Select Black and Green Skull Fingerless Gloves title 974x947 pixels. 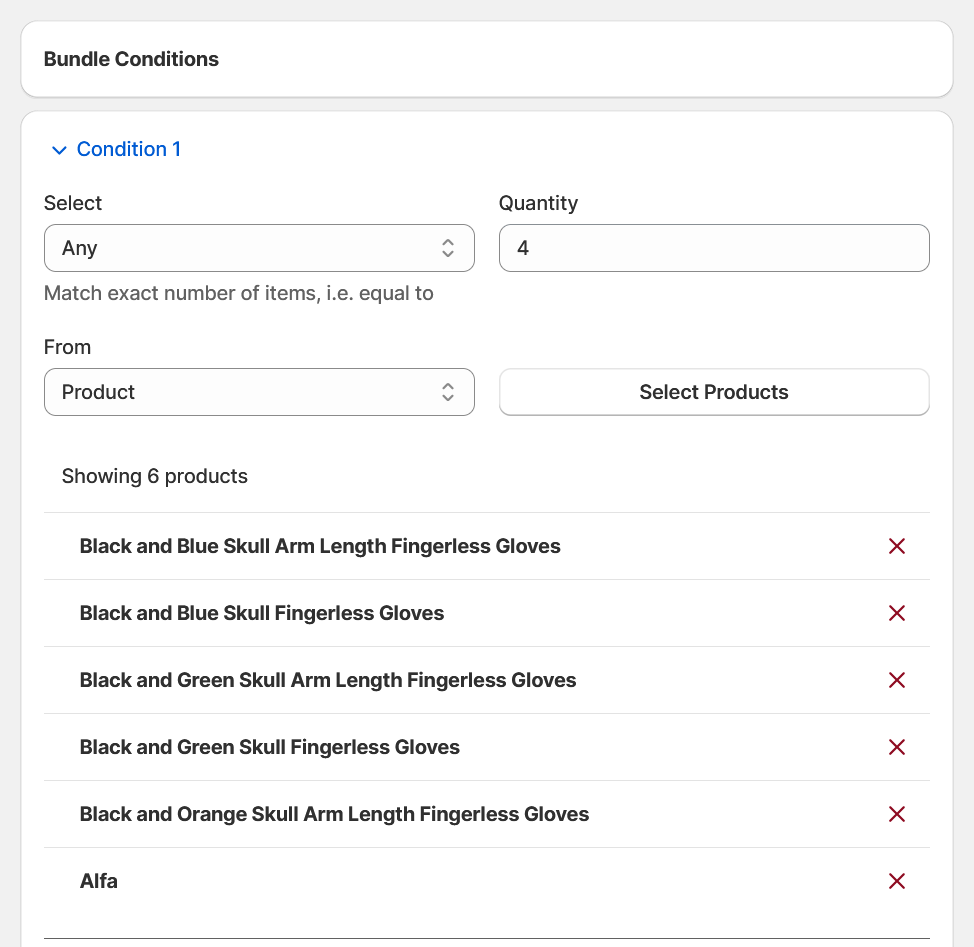point(270,747)
